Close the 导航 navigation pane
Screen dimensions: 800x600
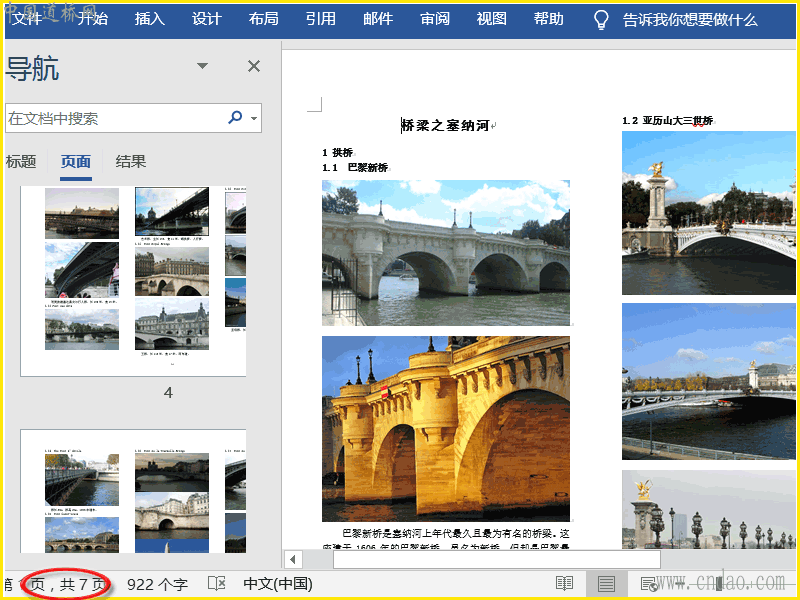(x=254, y=66)
